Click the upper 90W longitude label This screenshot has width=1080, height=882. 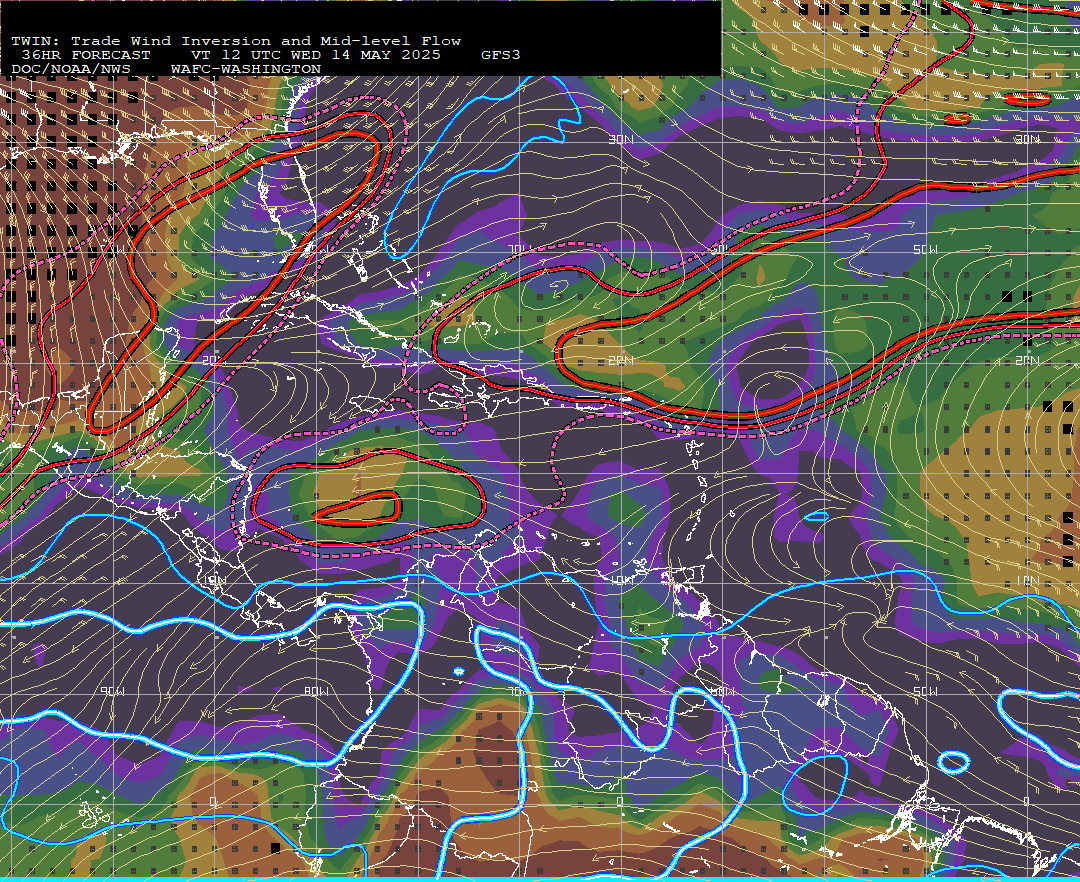pos(113,250)
